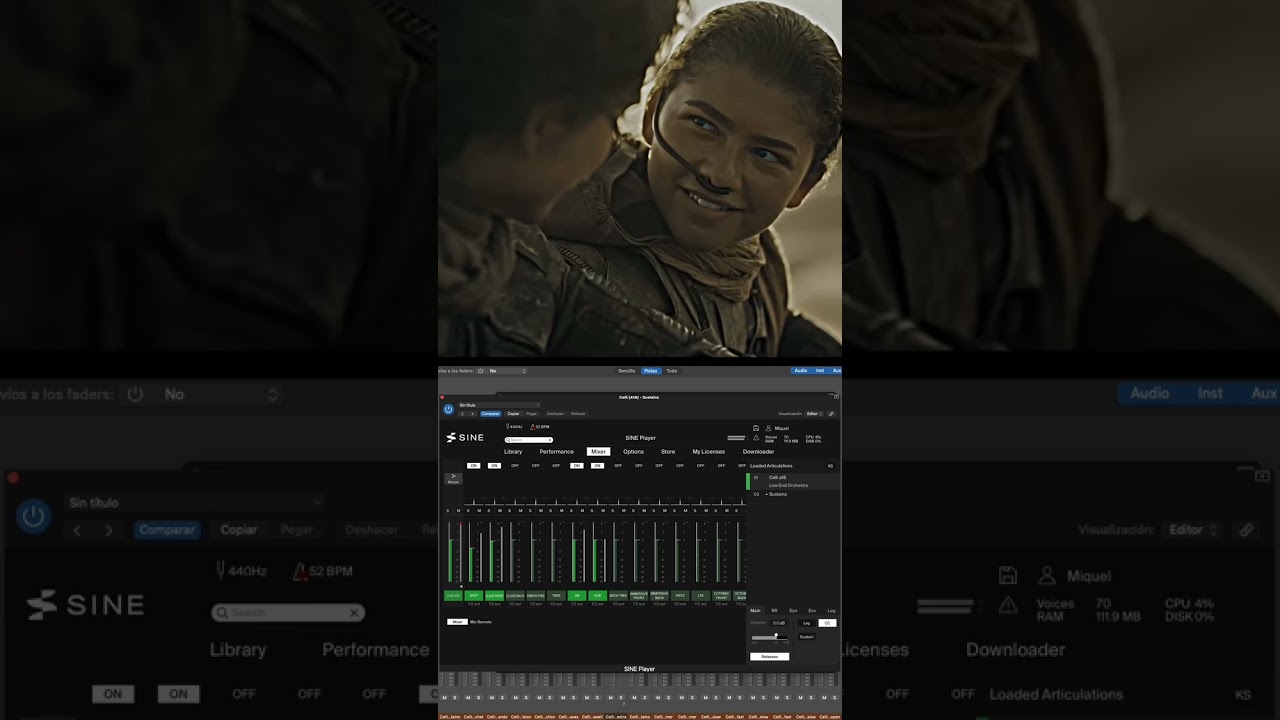Open the Performance tab
Viewport: 1280px width, 720px height.
(557, 452)
